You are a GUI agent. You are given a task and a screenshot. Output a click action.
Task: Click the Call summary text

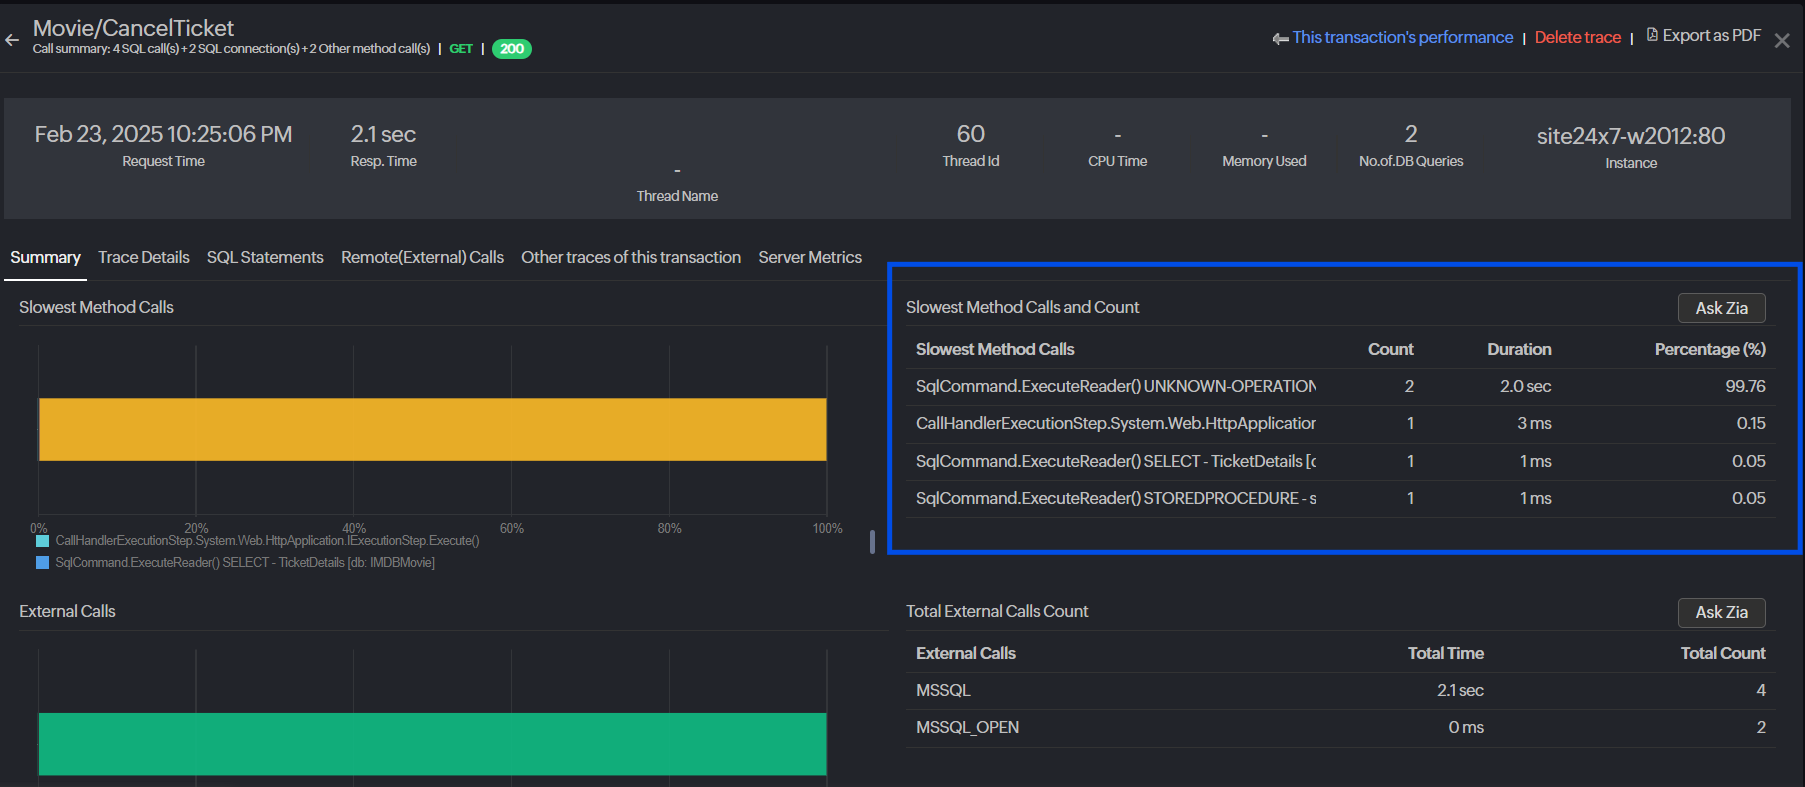231,49
